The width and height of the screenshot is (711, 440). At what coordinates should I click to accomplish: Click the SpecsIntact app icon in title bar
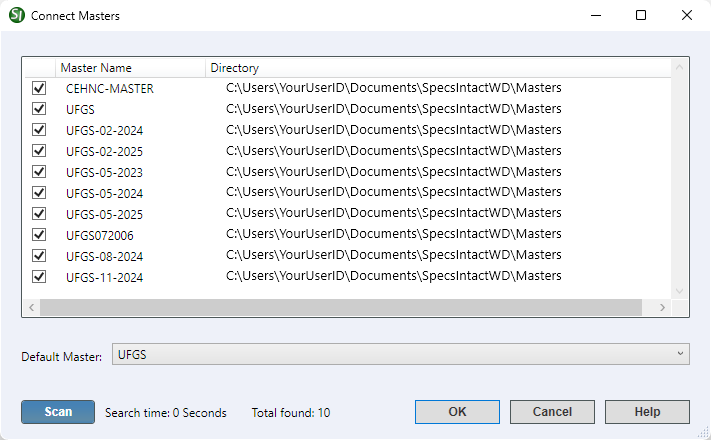point(17,15)
